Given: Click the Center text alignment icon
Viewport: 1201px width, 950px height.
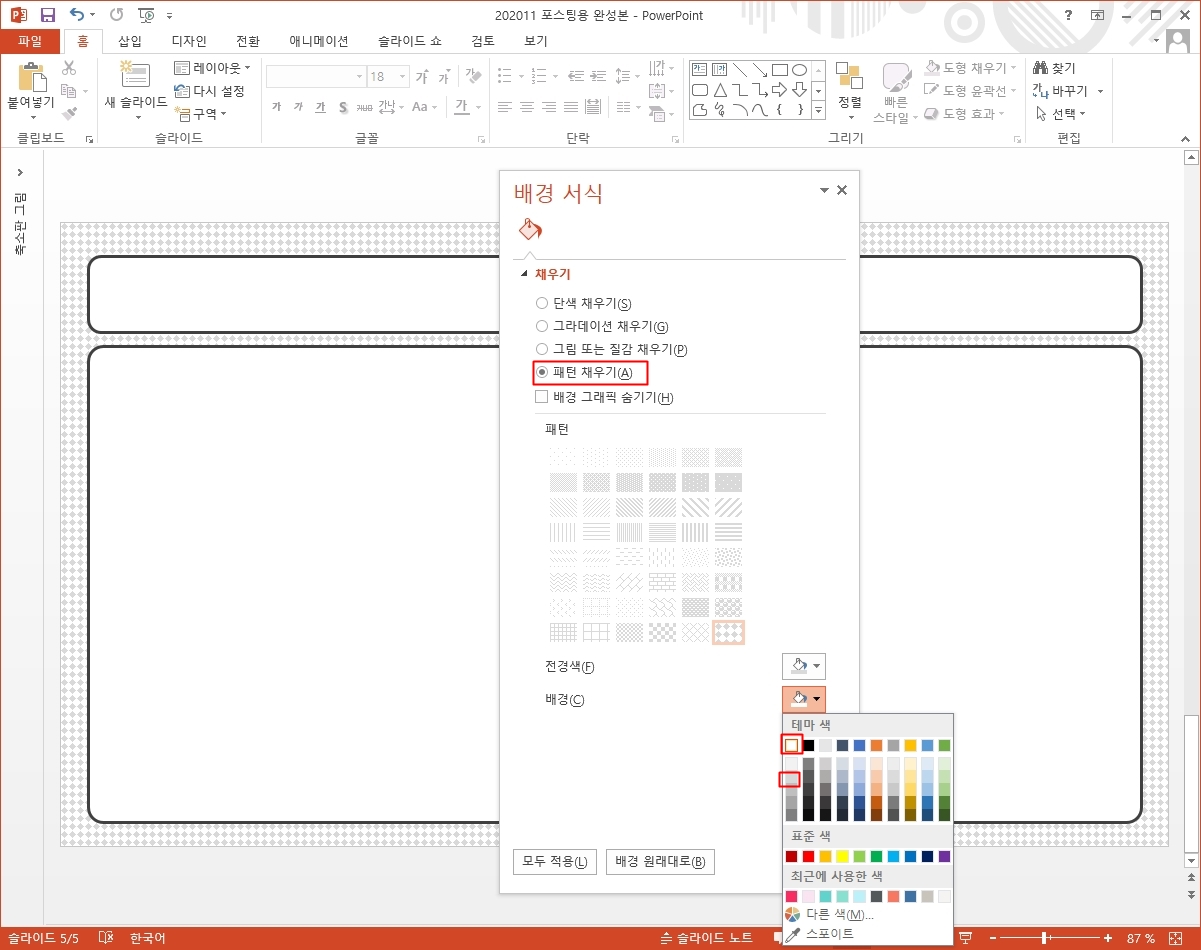Looking at the screenshot, I should (526, 107).
